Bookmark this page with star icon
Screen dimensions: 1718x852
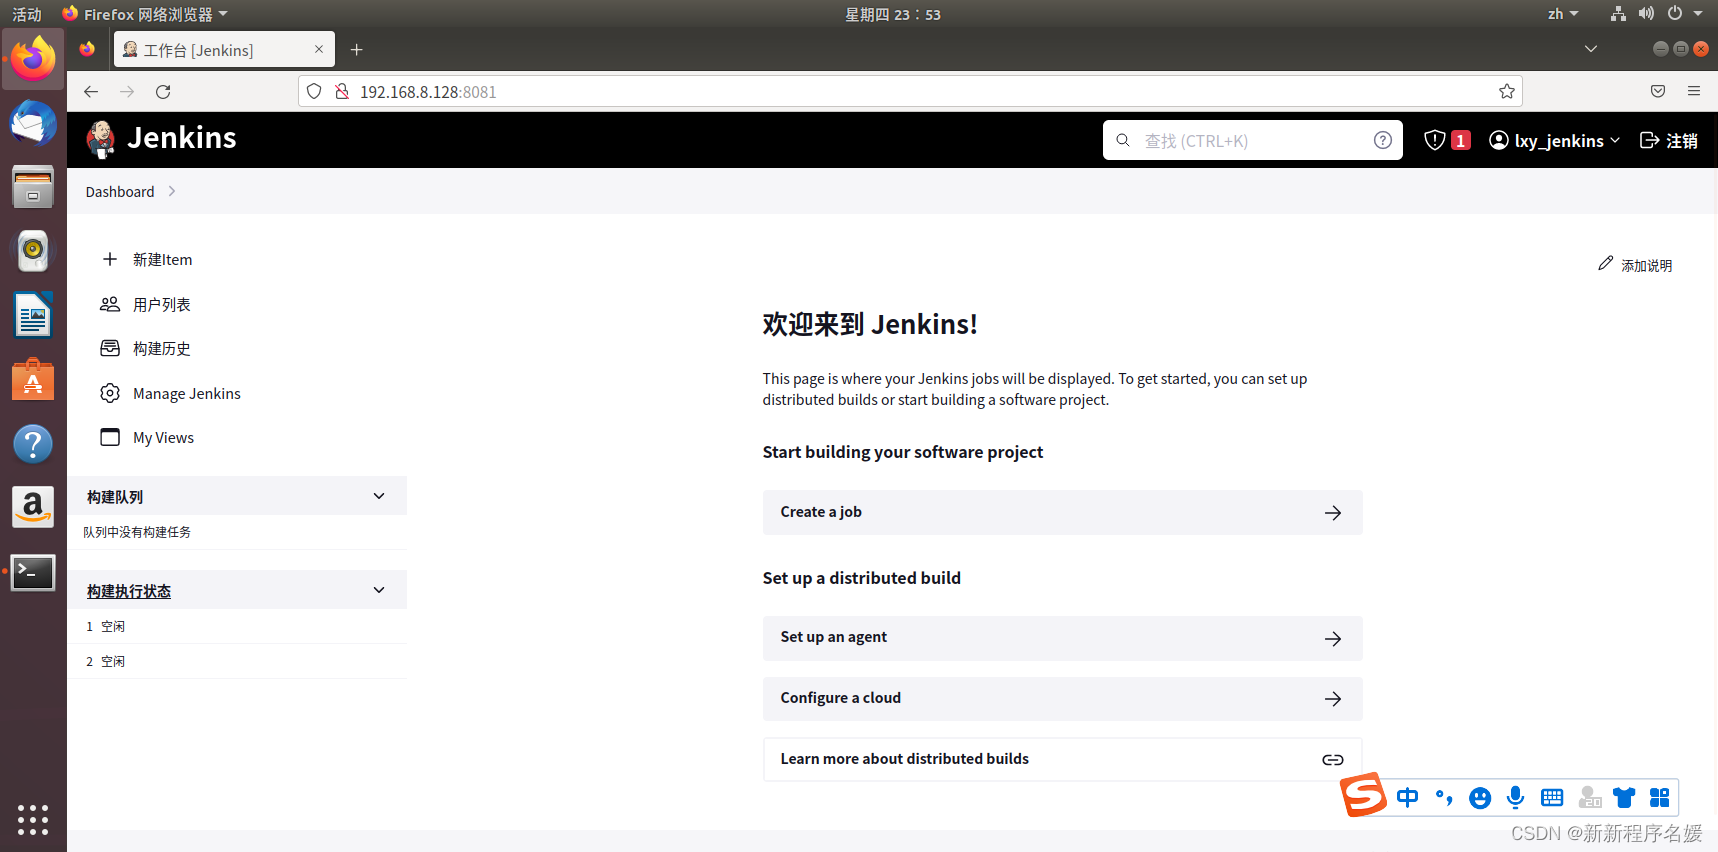coord(1507,91)
